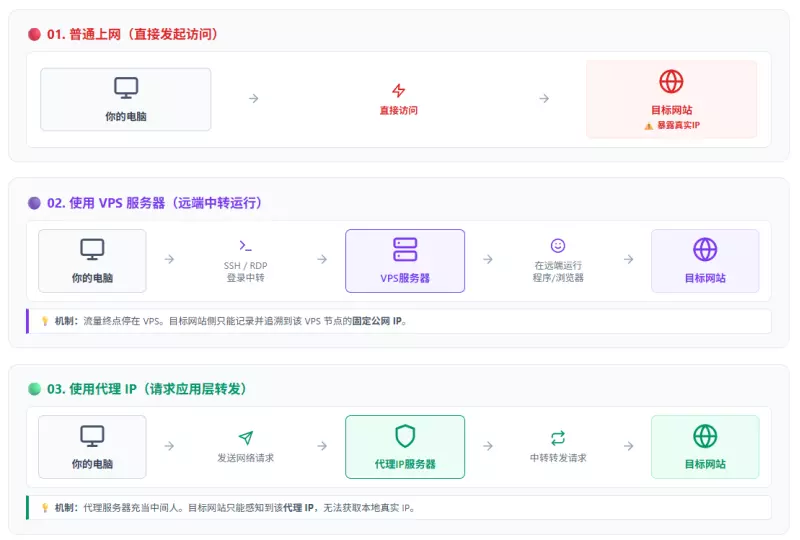
Task: Click the terminal prompt icon above SSH / RDP
Action: click(x=245, y=246)
